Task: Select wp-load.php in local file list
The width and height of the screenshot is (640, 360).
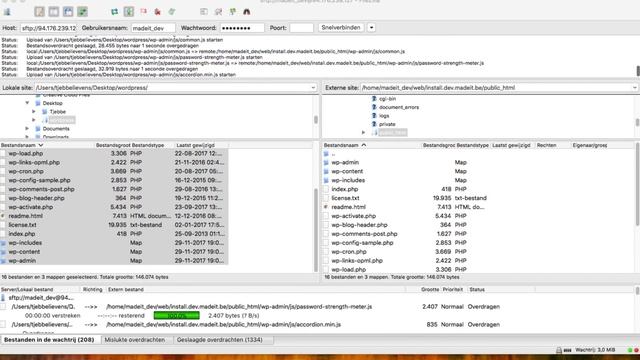Action: 114,153
